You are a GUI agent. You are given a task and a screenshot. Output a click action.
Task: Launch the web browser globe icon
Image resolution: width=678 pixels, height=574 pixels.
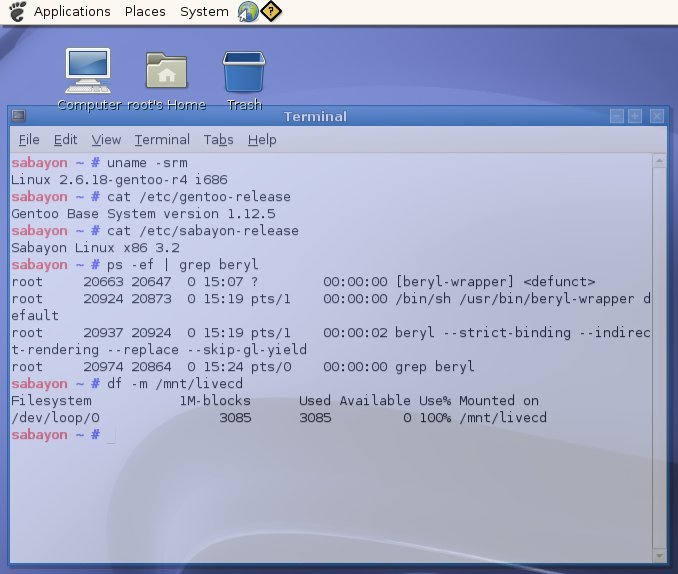click(x=248, y=11)
